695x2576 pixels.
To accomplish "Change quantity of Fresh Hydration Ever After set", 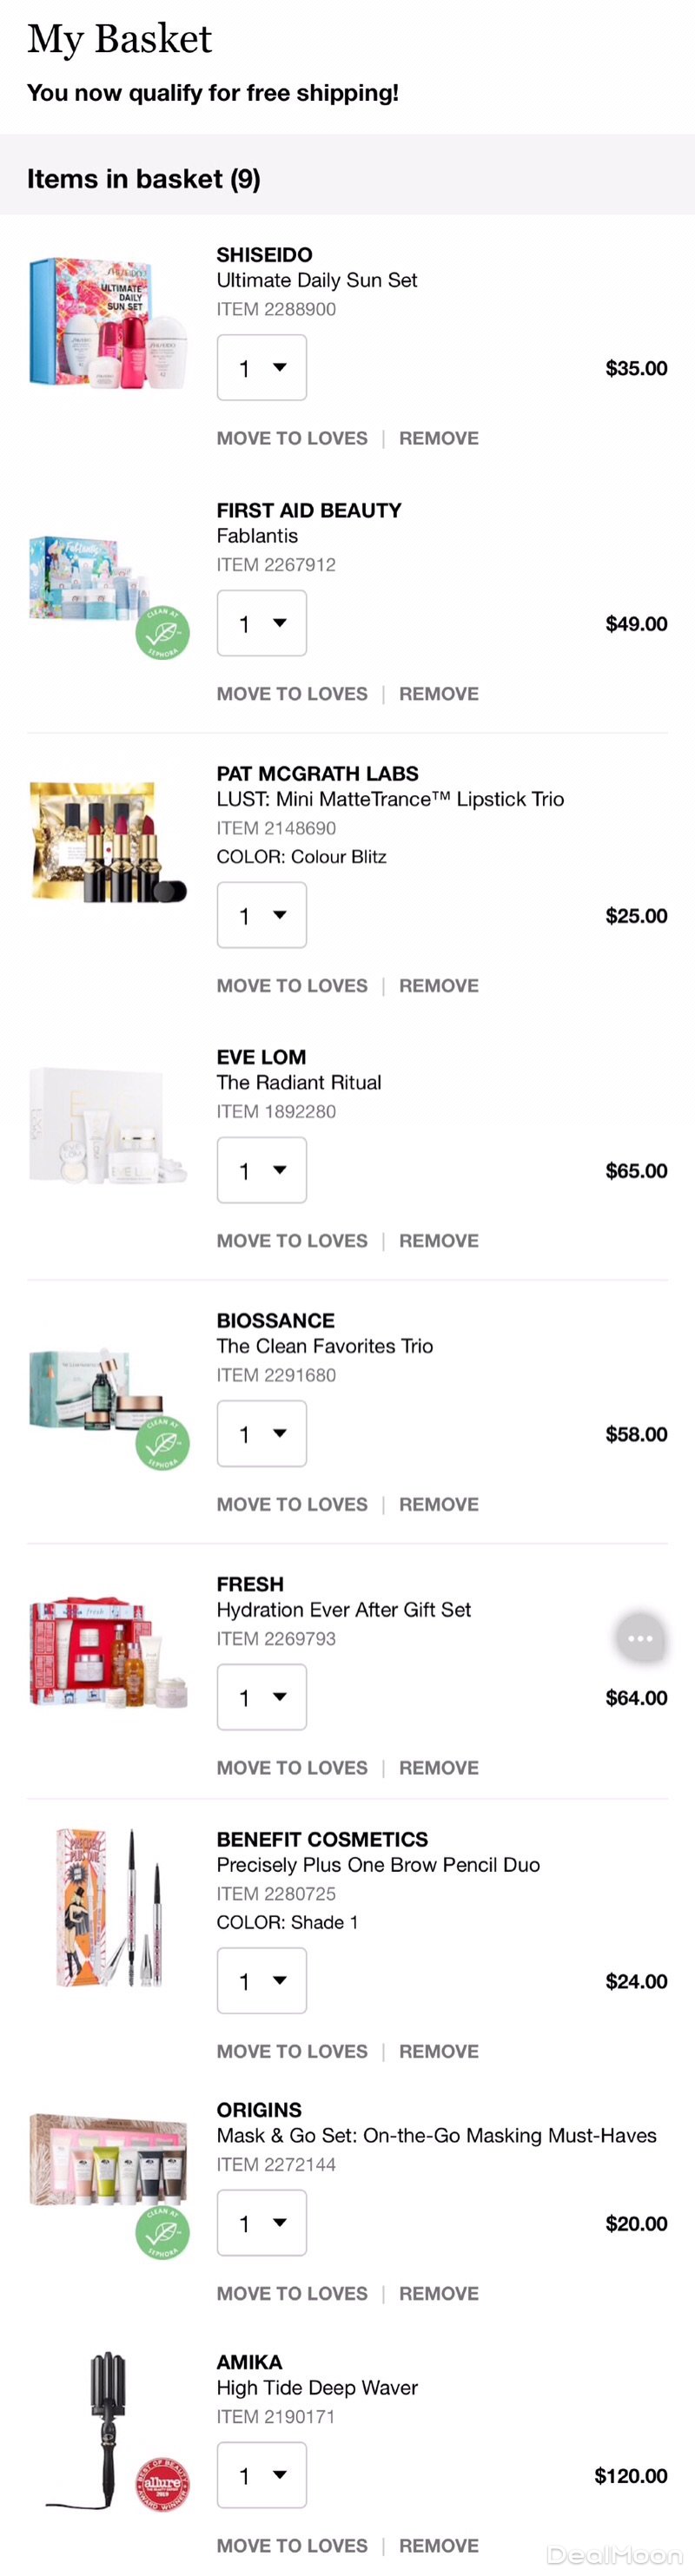I will (262, 1697).
